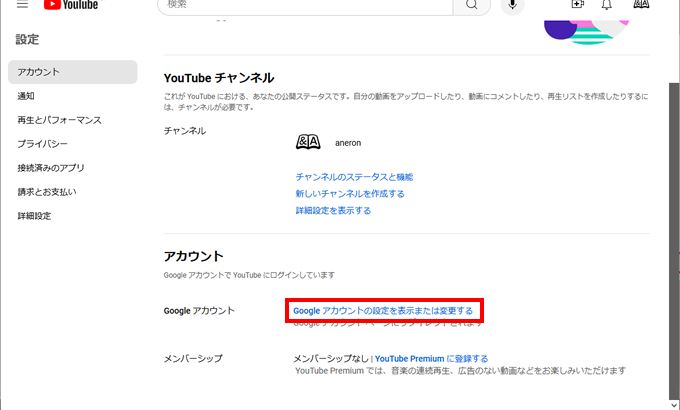Click the aneron channel avatar icon
The width and height of the screenshot is (680, 410).
(x=308, y=142)
